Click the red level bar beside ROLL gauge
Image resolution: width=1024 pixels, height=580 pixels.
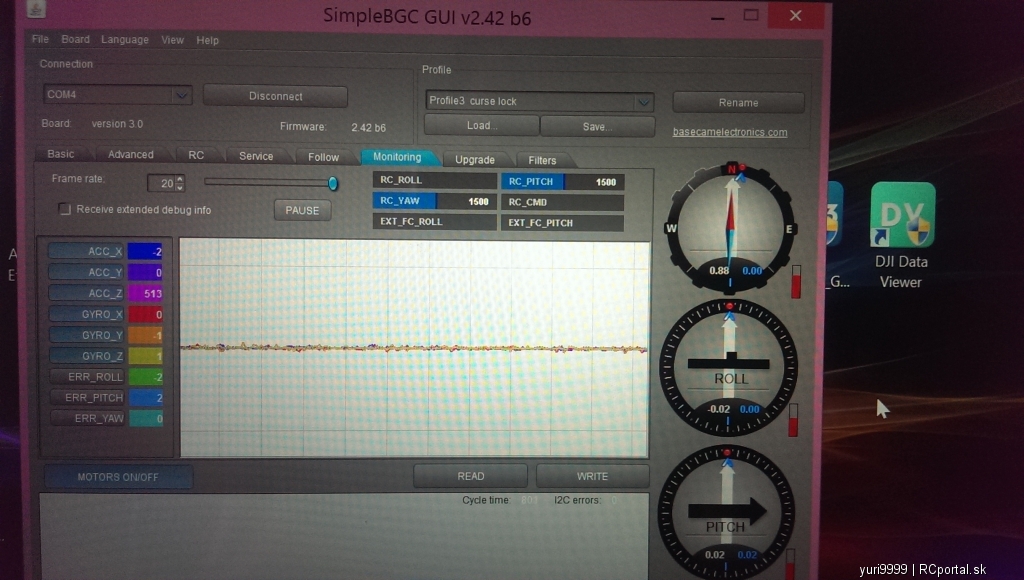tap(793, 420)
